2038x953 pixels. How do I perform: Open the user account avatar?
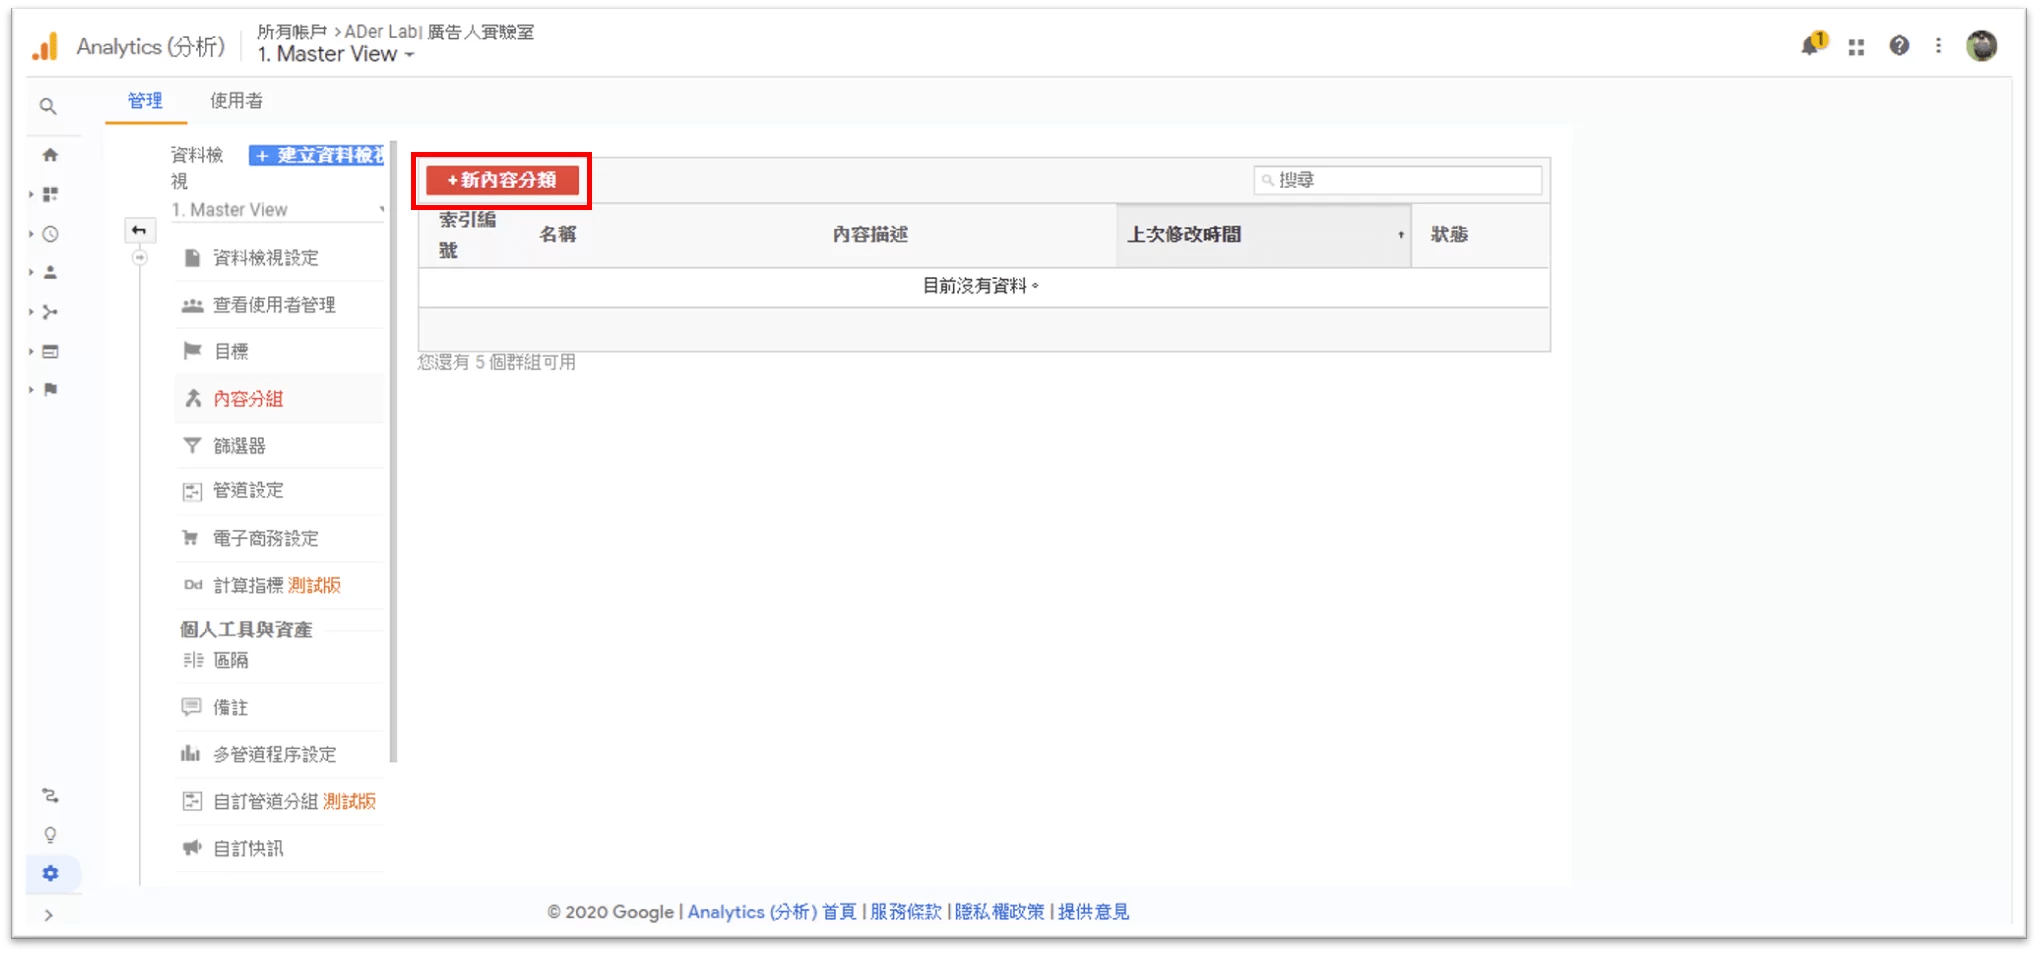tap(1981, 46)
